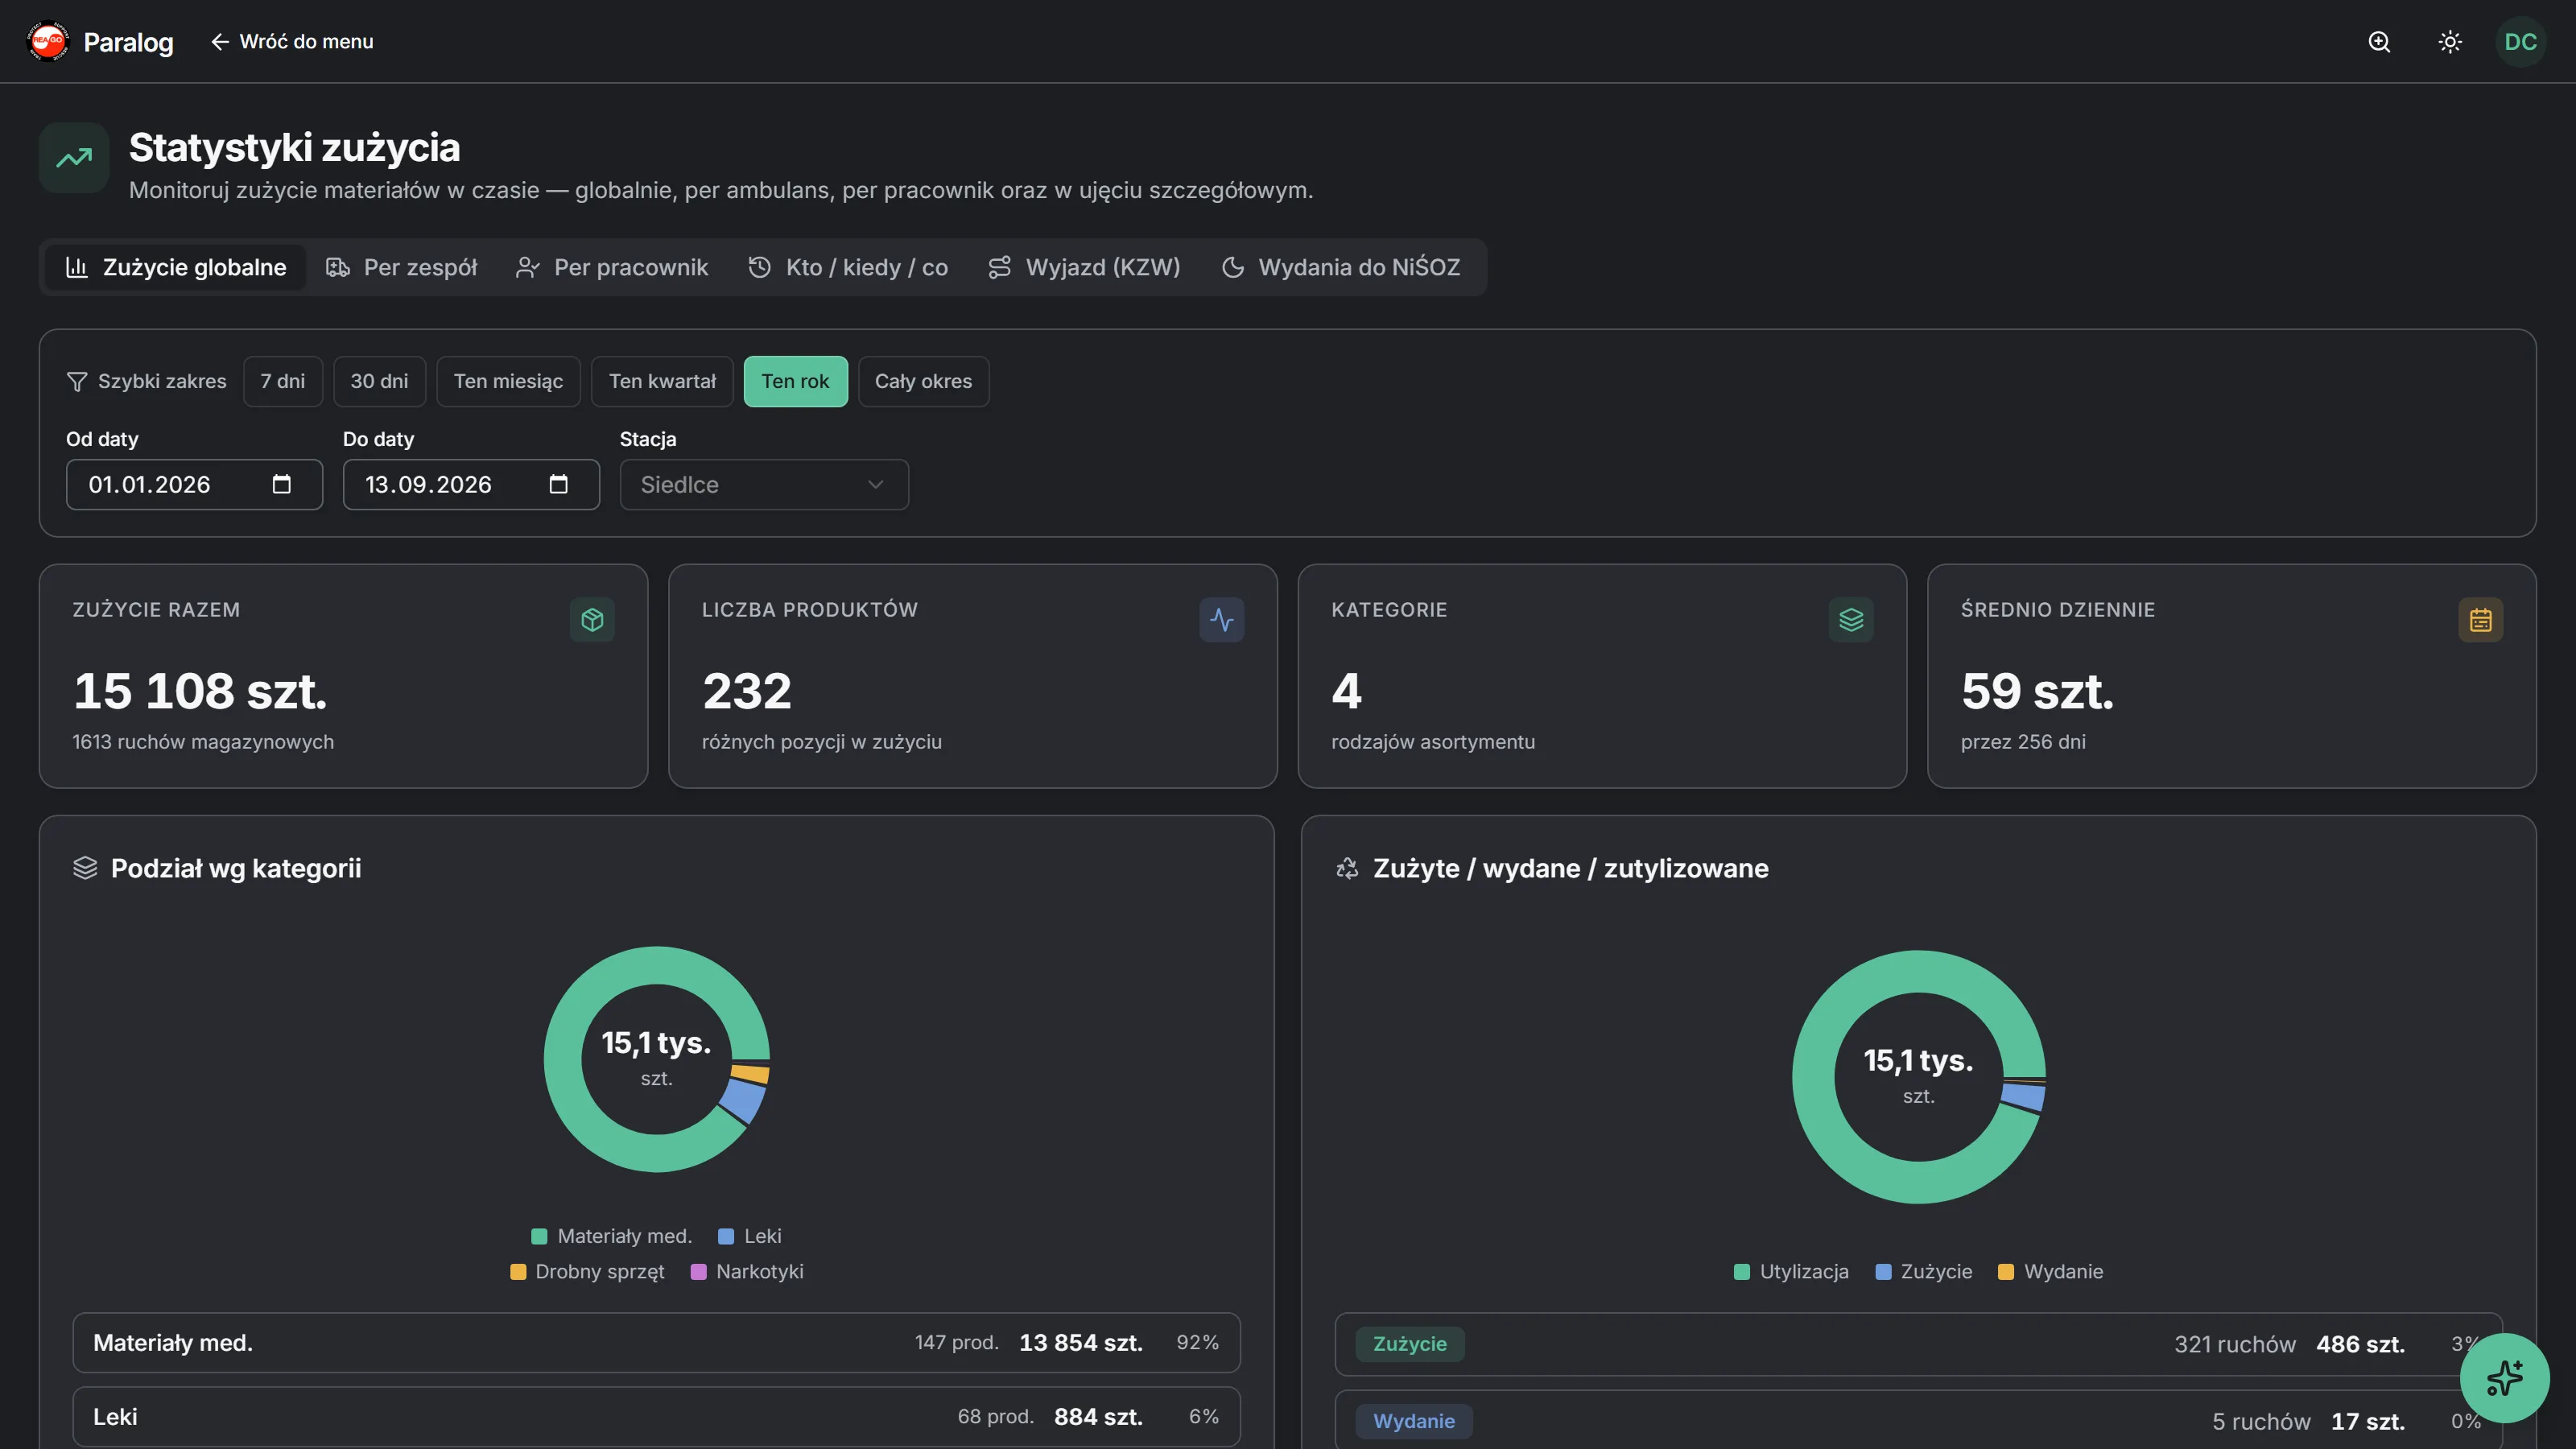
Task: Choose the Ten kwartał range
Action: 662,381
